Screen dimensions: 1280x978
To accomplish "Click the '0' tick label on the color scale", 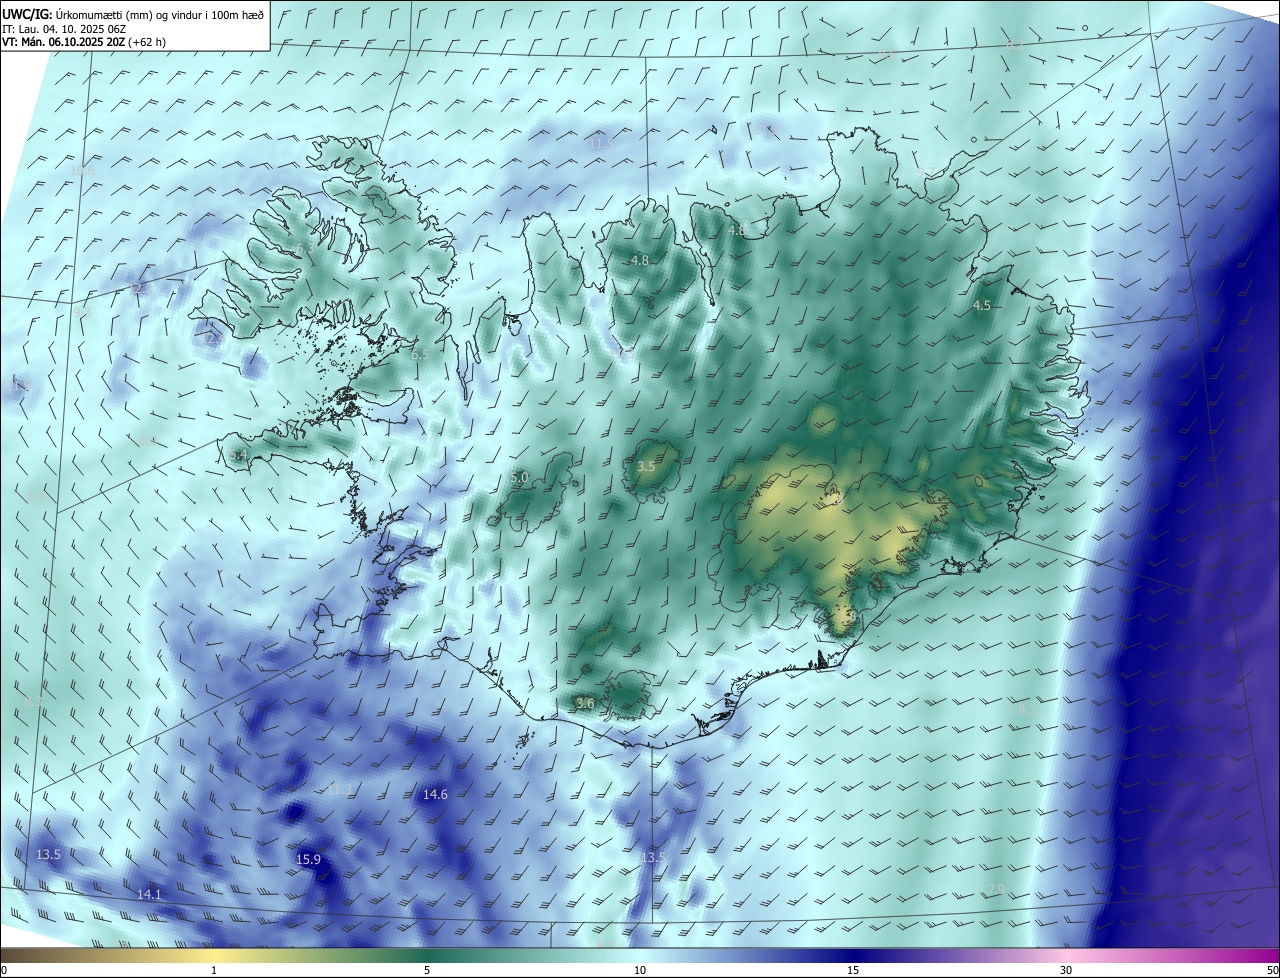I will tap(3, 971).
